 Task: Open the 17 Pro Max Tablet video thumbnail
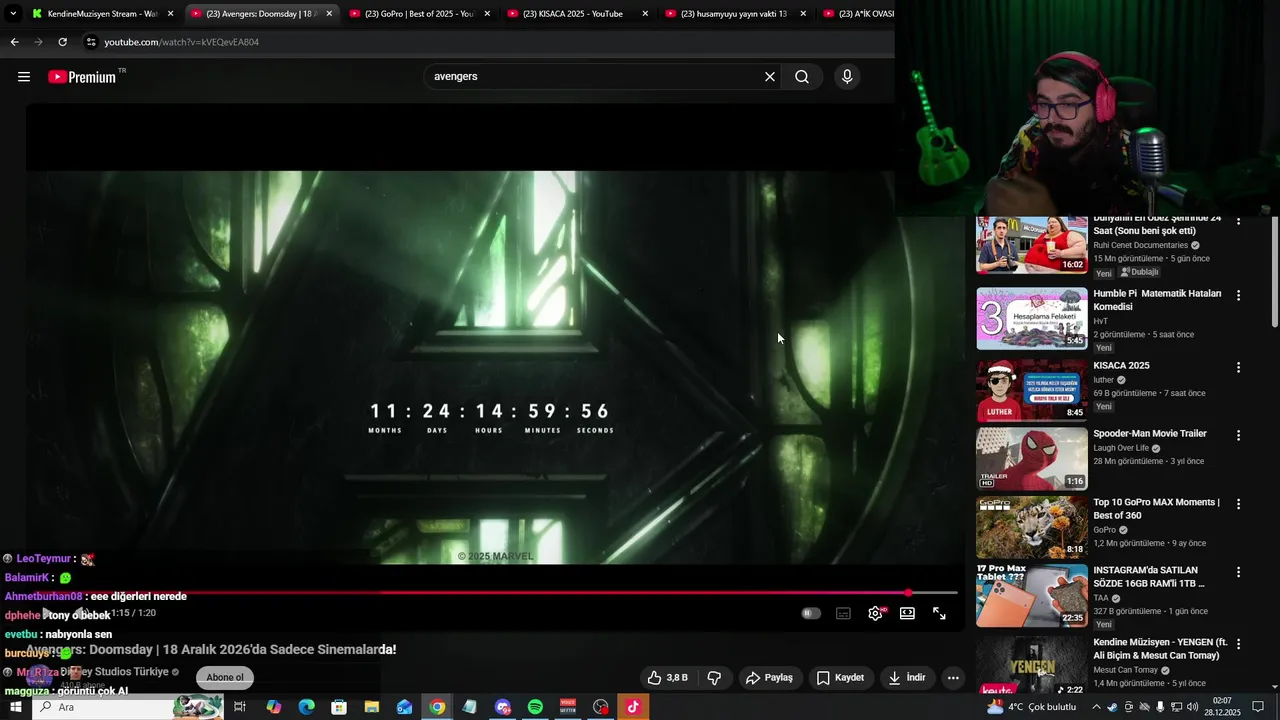pos(1032,595)
